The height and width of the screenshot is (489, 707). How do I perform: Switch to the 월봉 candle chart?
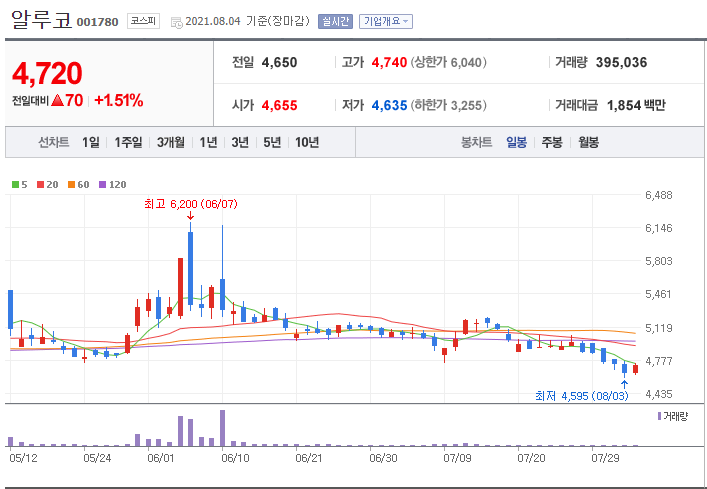tap(588, 143)
